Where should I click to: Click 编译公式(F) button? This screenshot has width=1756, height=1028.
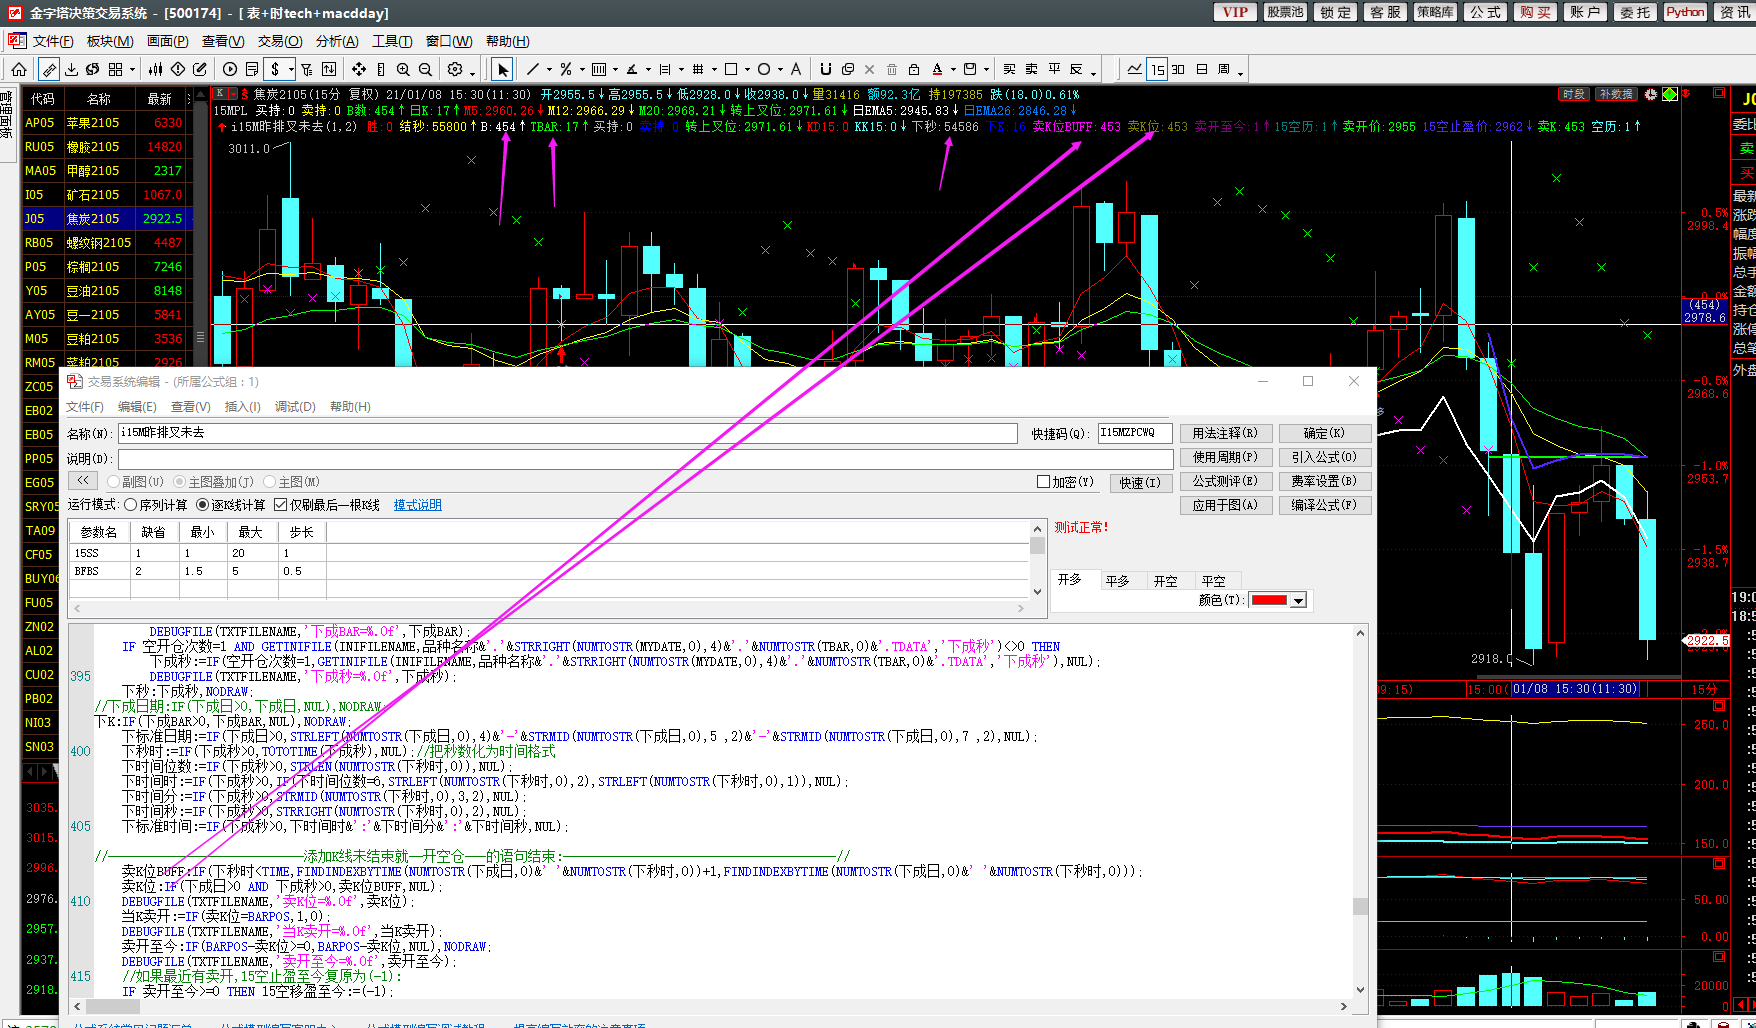click(1324, 505)
